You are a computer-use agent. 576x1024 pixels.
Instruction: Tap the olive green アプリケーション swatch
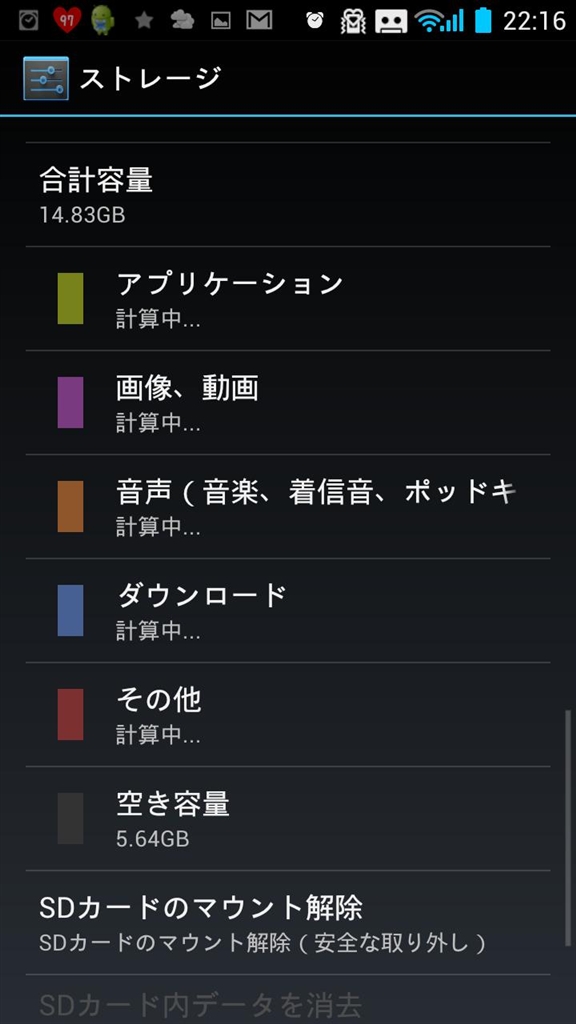[x=71, y=298]
